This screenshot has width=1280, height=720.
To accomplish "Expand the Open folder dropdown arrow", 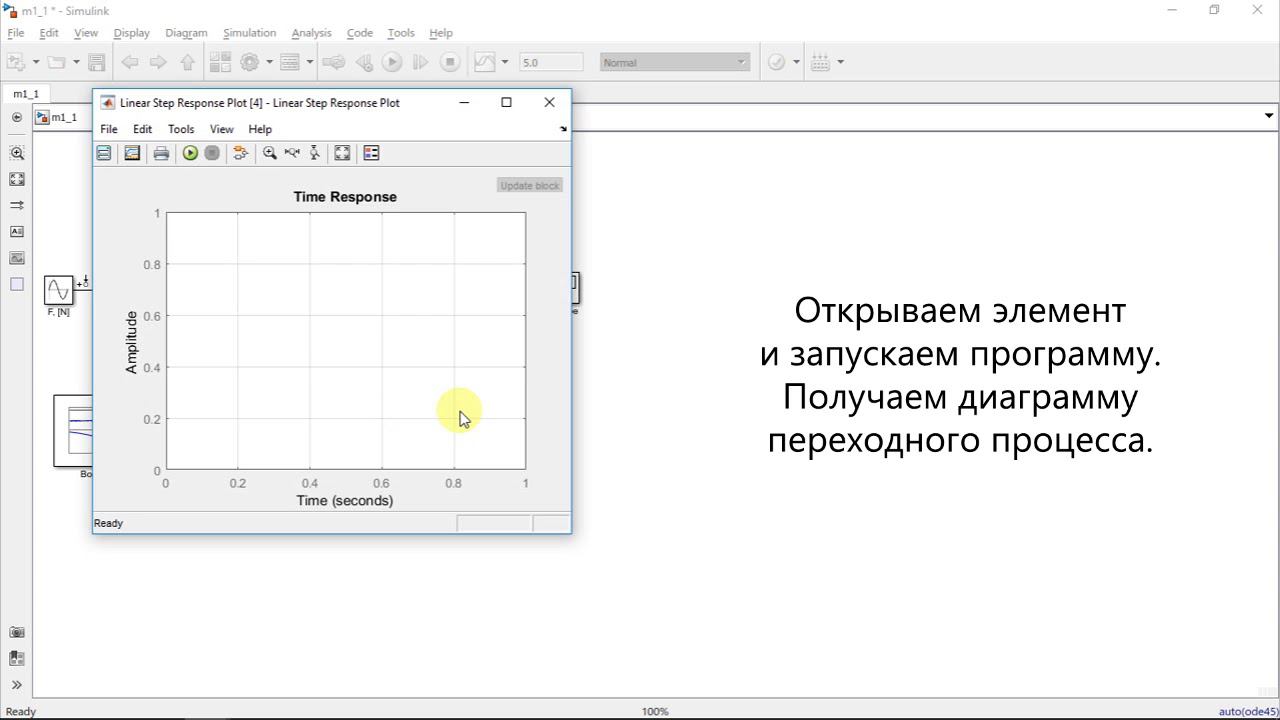I will pyautogui.click(x=75, y=62).
